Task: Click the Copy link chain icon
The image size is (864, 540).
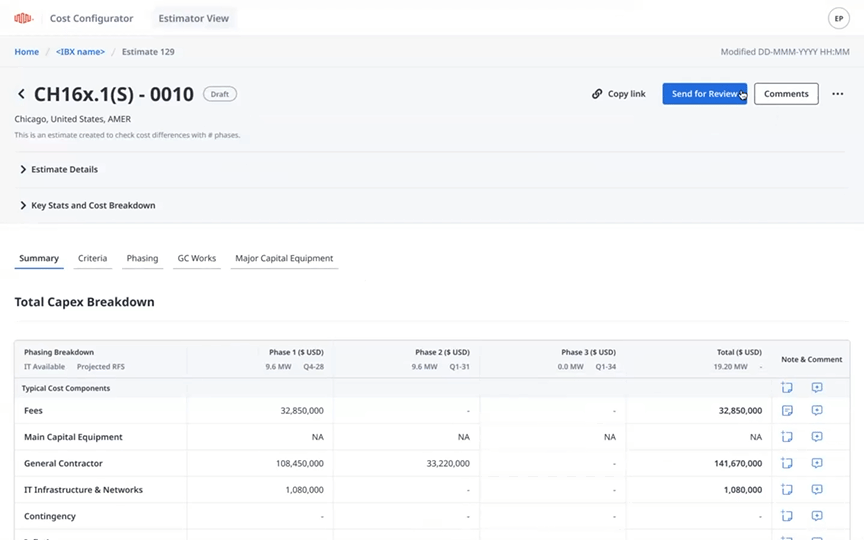Action: 597,94
